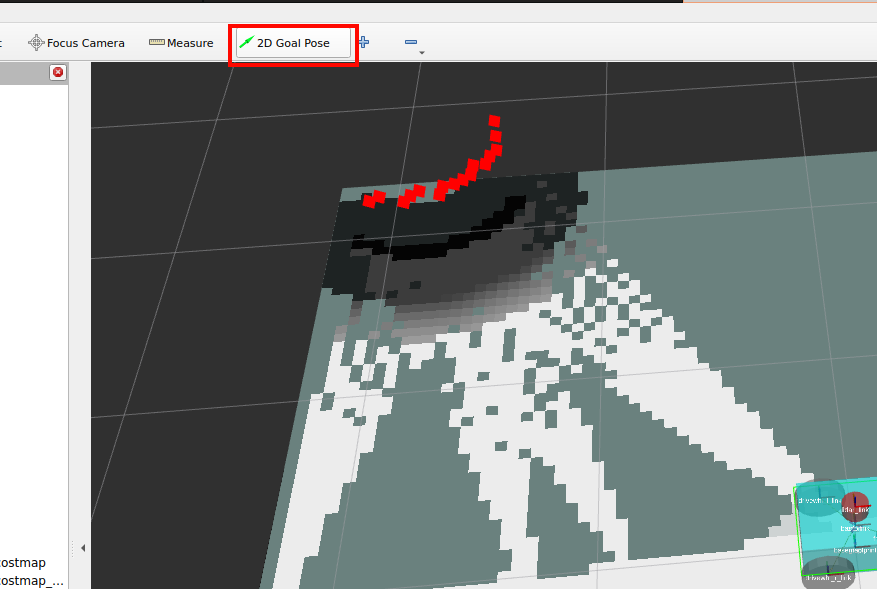Select the truncated costmap_... list entry

(30, 580)
